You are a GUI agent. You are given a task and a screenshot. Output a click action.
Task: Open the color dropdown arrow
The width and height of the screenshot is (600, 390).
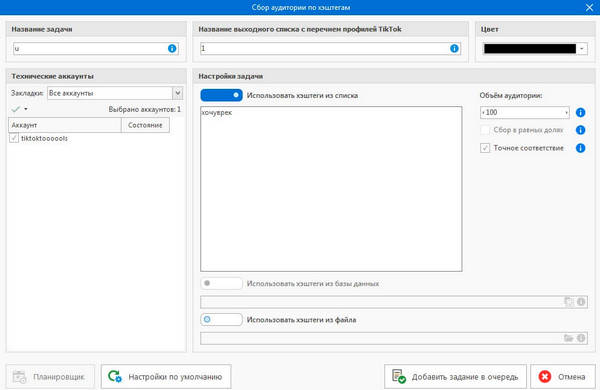pyautogui.click(x=582, y=49)
